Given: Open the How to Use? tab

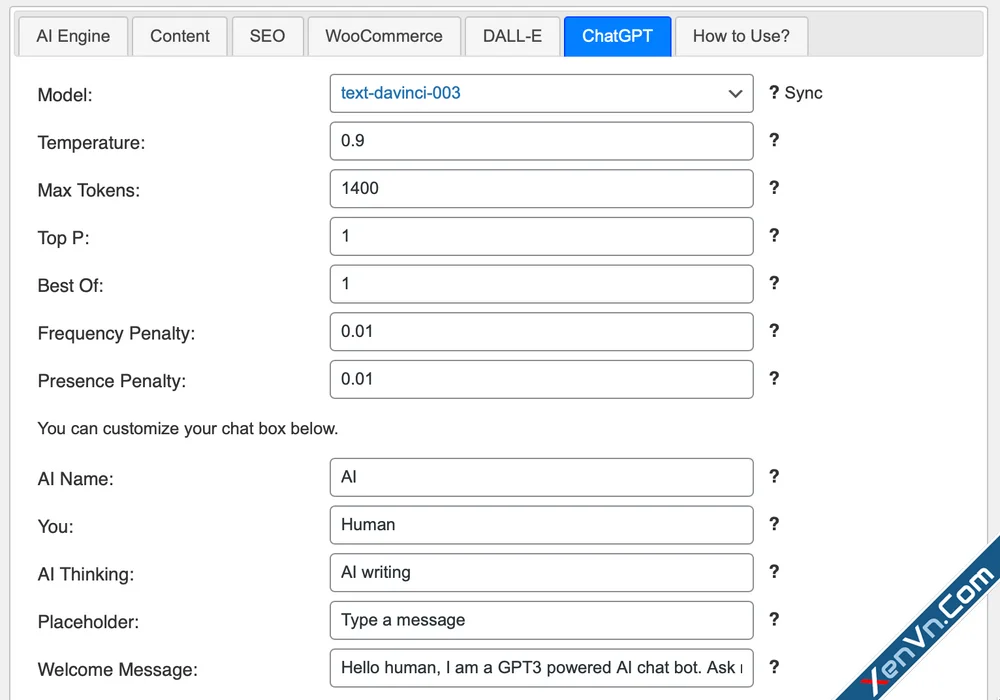Looking at the screenshot, I should (x=741, y=36).
